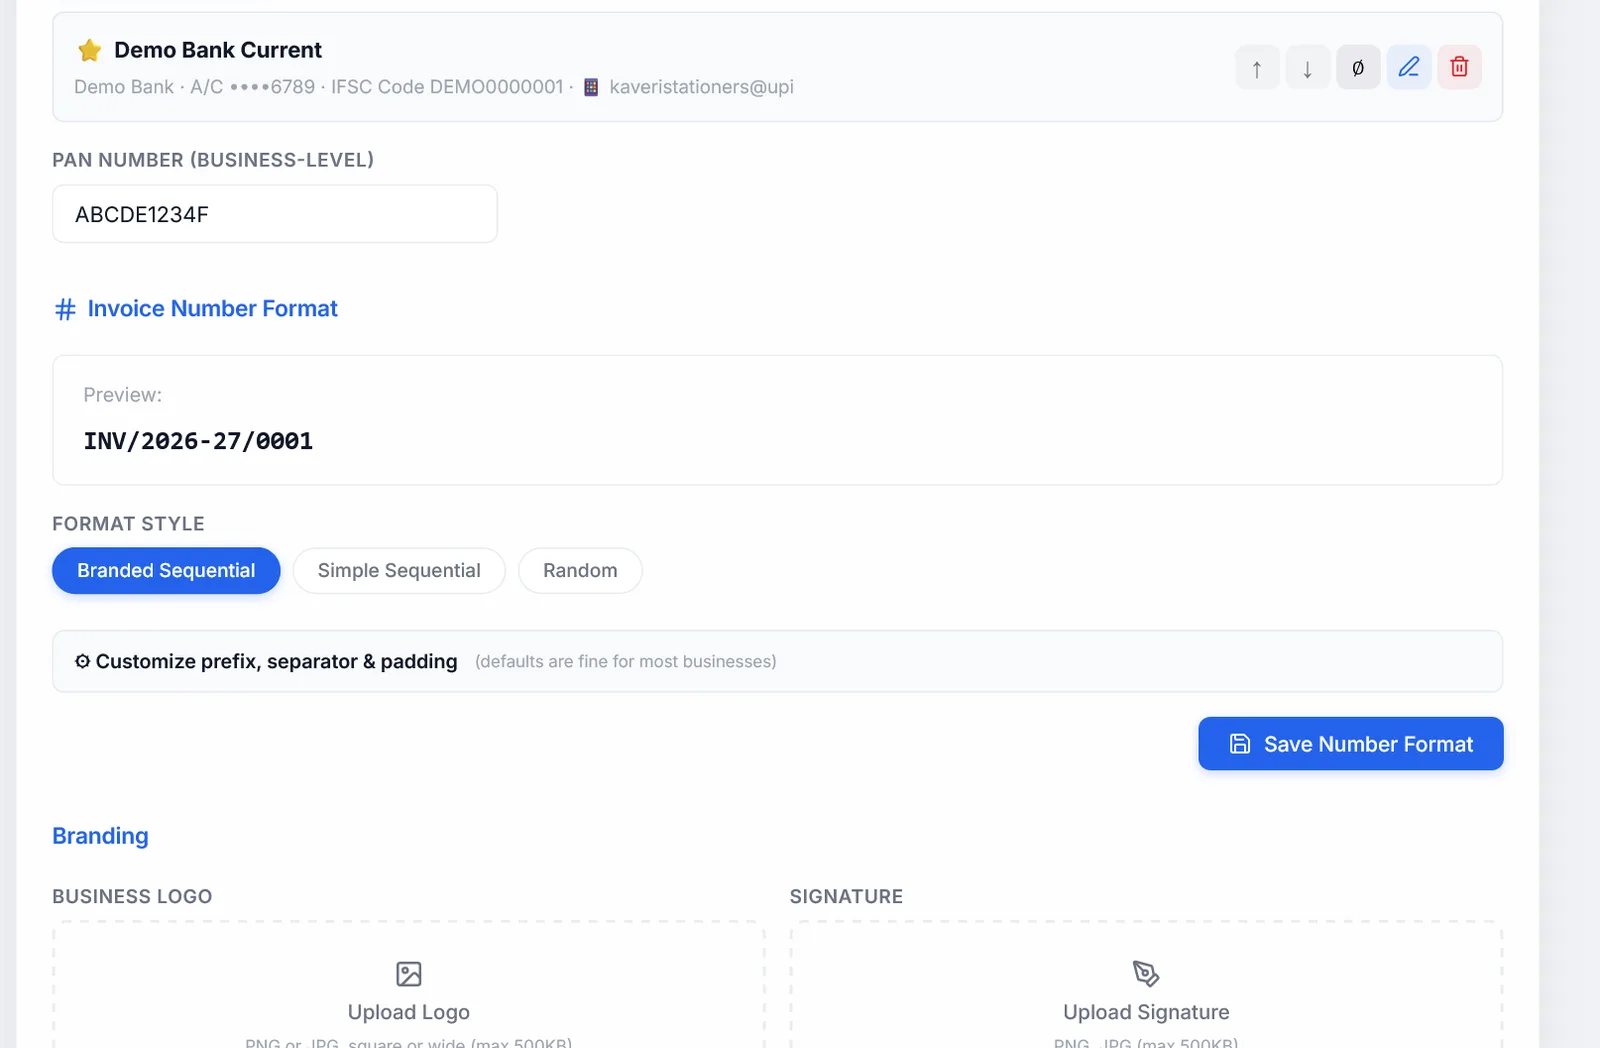Screen dimensions: 1600x1048
Task: Move Demo Bank Current account down
Action: [1307, 68]
